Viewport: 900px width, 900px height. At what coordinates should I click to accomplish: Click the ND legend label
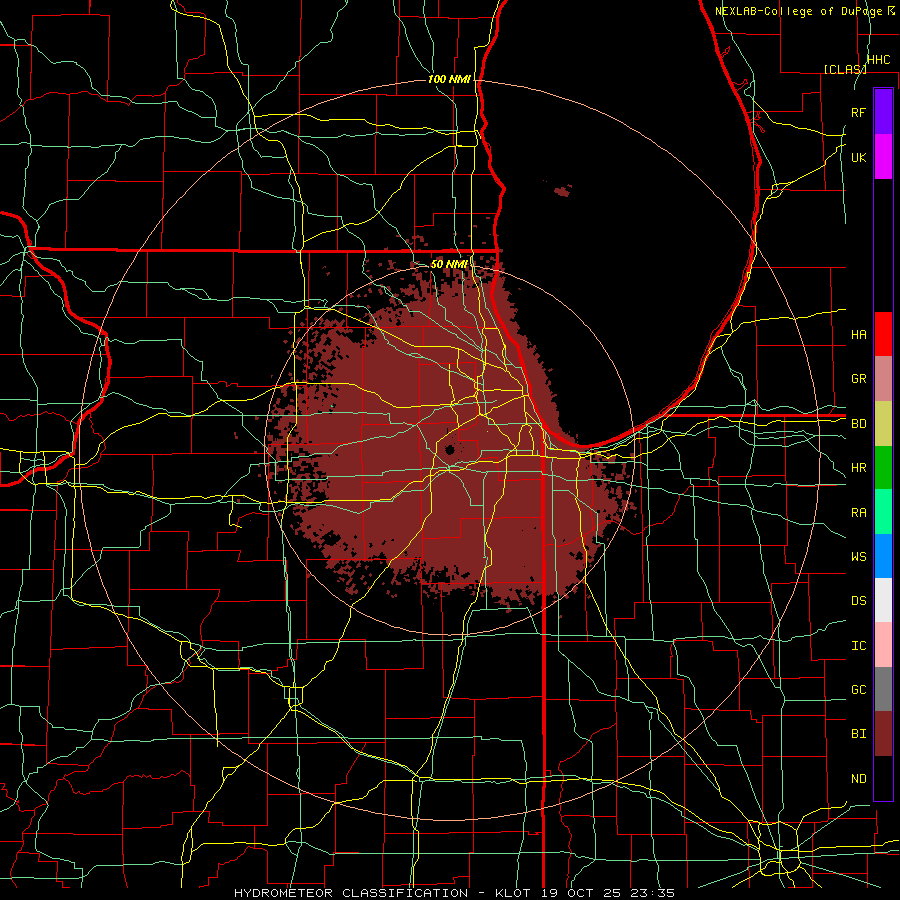pyautogui.click(x=858, y=779)
